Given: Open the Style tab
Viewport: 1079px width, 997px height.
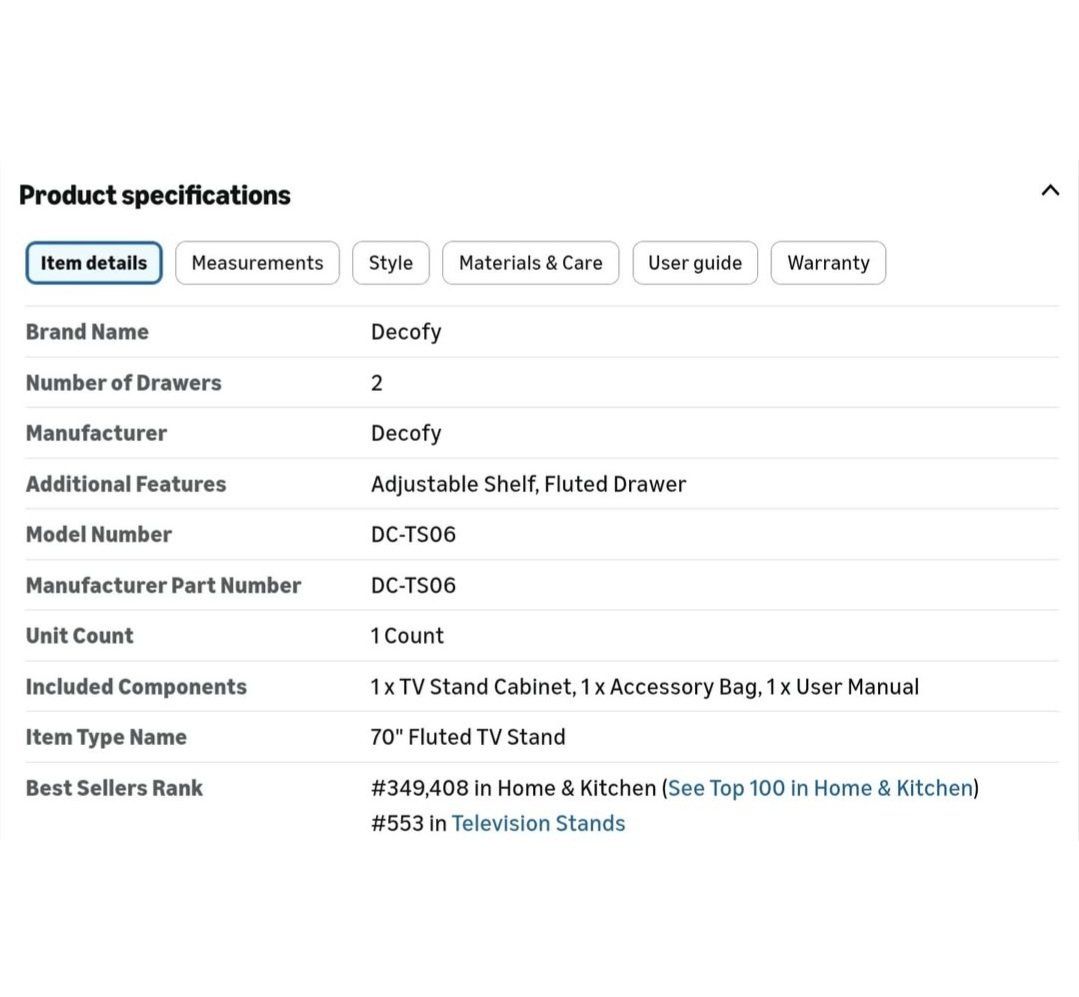Looking at the screenshot, I should click(x=391, y=263).
